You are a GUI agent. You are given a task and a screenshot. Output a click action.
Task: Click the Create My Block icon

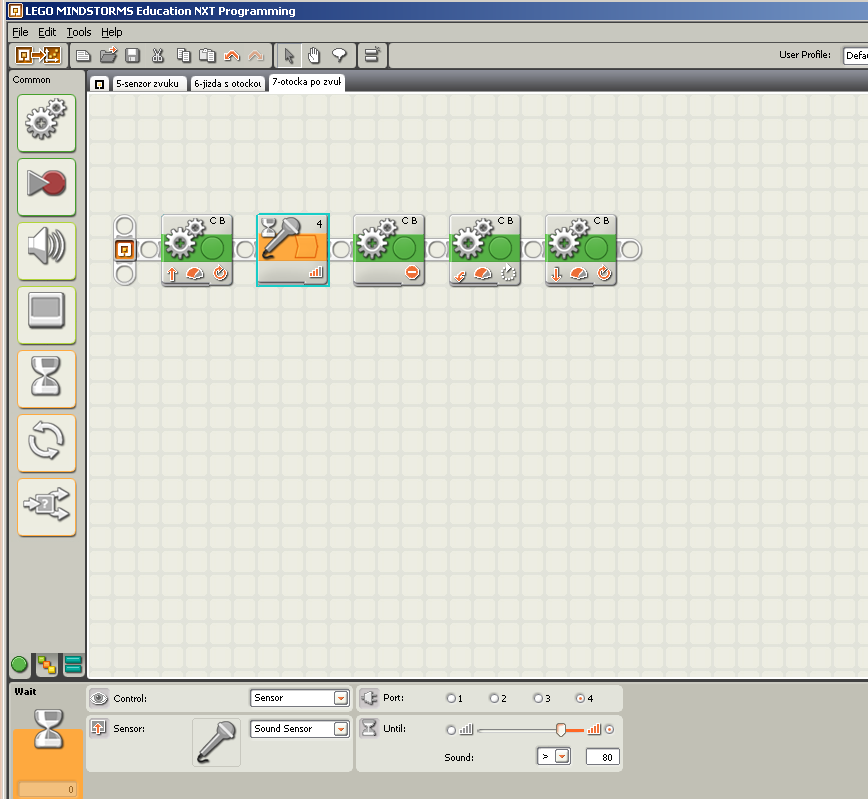coord(372,55)
